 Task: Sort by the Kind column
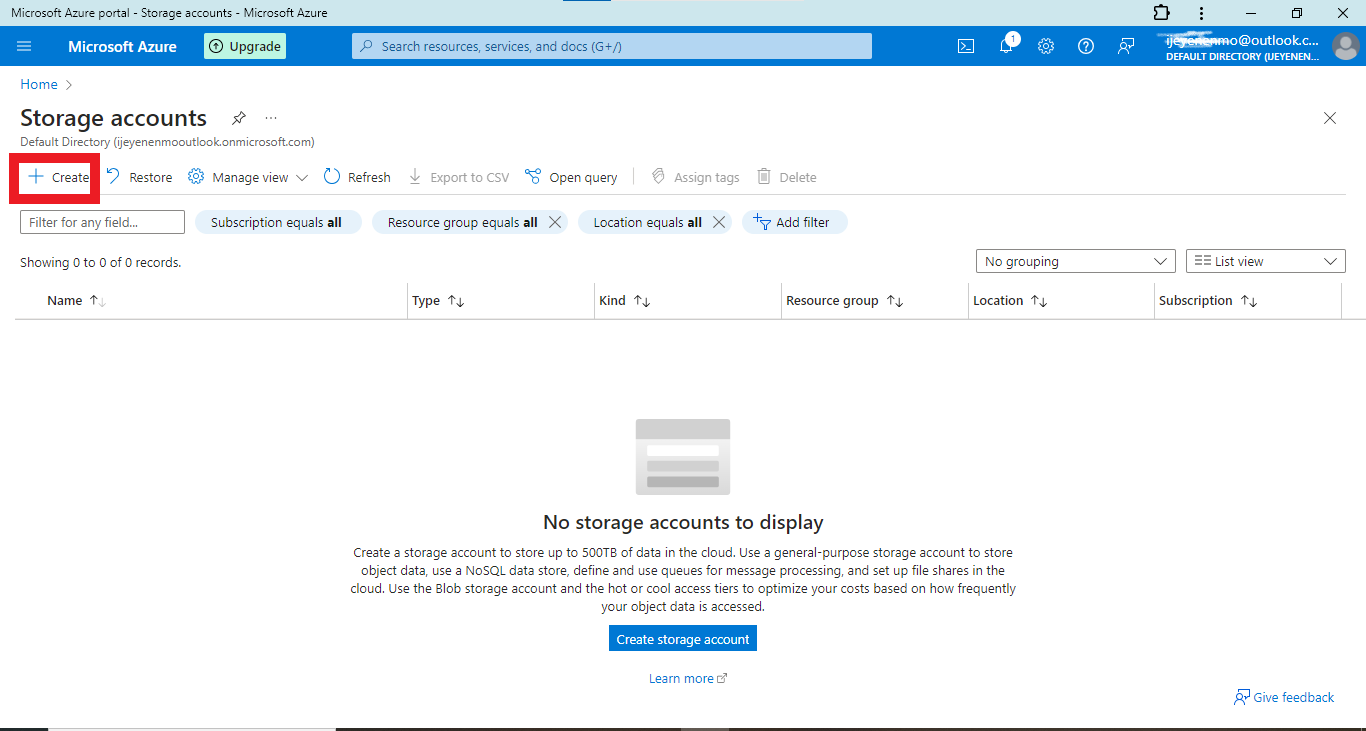click(x=625, y=300)
